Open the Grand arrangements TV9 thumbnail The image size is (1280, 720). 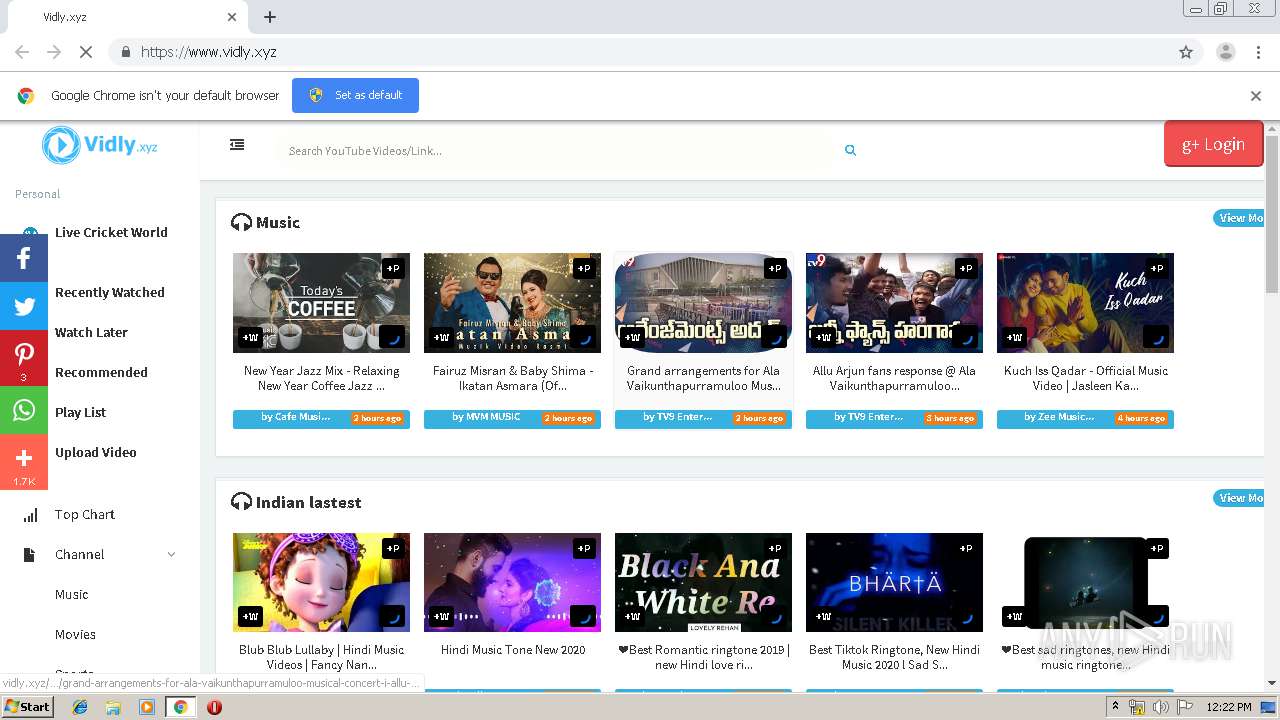703,303
